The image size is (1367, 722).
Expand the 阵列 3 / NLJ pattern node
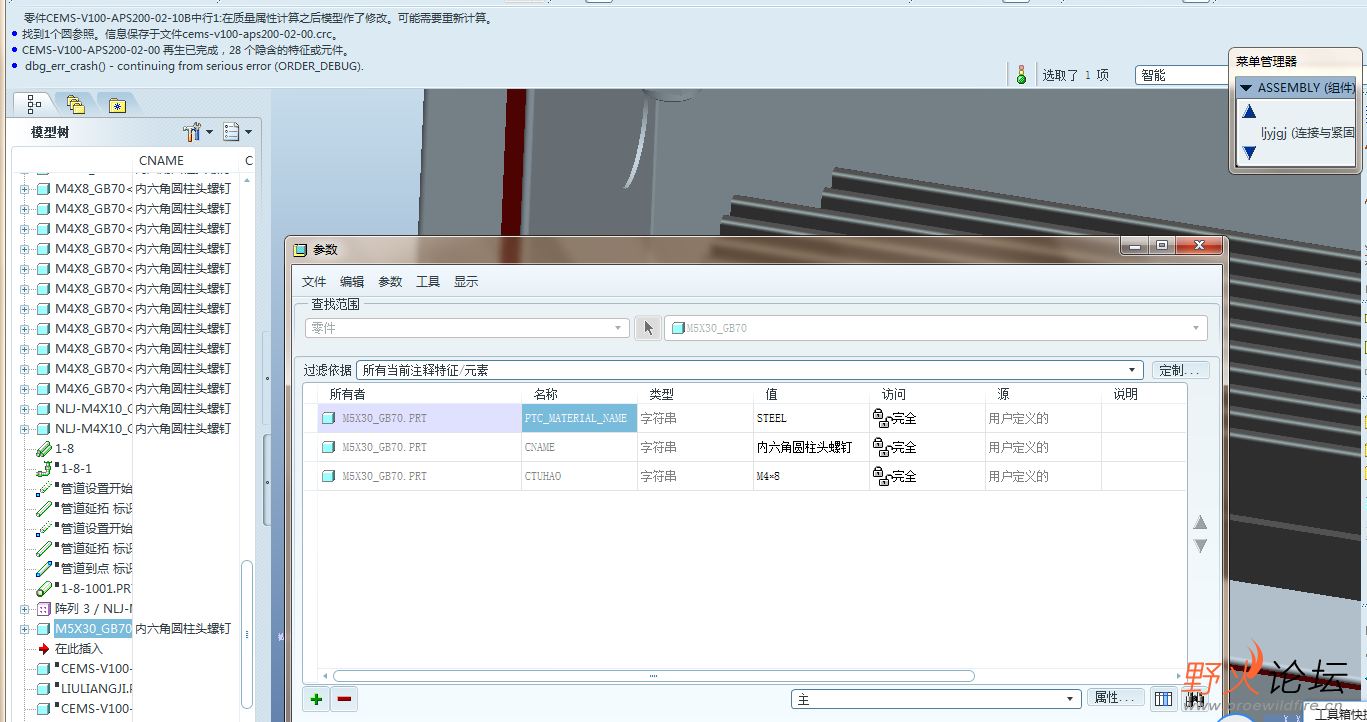click(x=24, y=608)
